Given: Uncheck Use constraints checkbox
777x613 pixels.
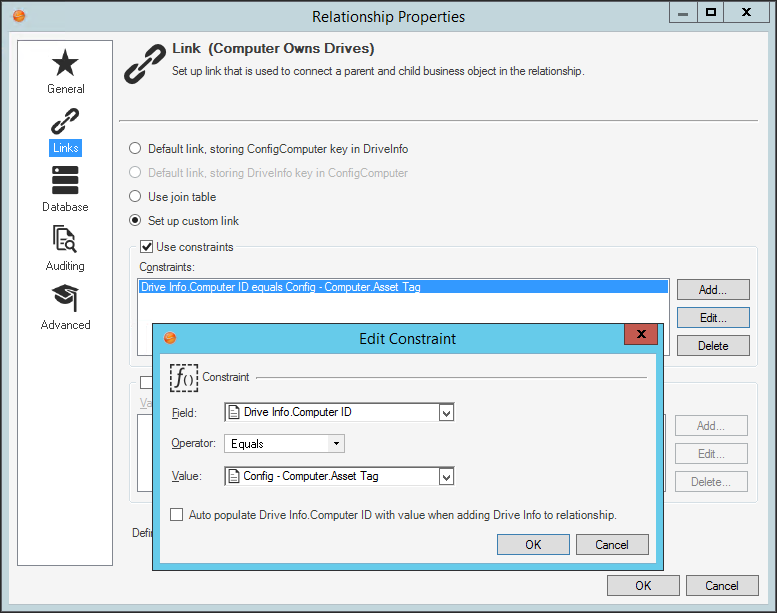Looking at the screenshot, I should [146, 246].
